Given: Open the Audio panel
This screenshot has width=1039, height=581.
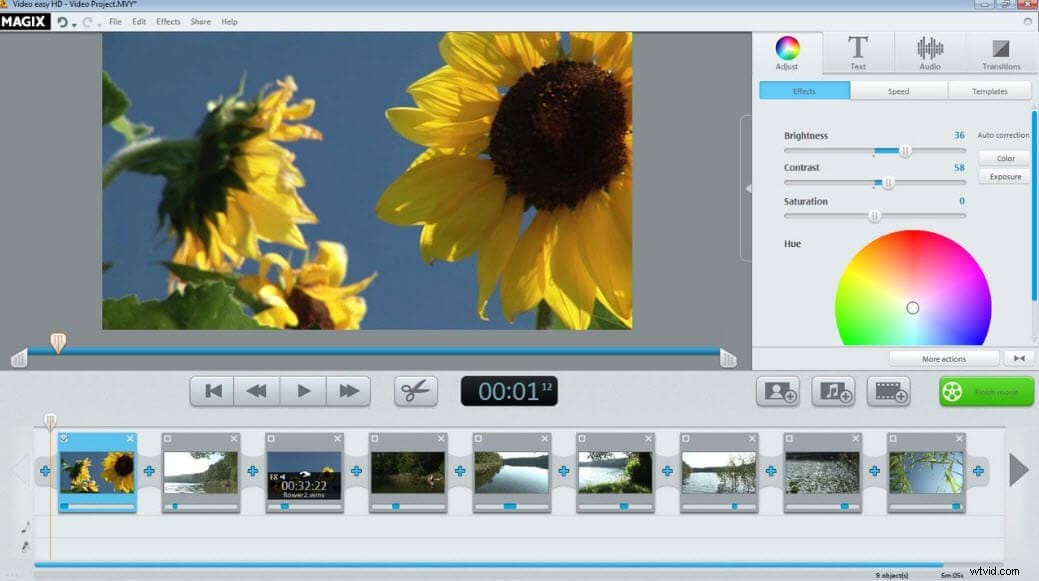Looking at the screenshot, I should pos(929,52).
